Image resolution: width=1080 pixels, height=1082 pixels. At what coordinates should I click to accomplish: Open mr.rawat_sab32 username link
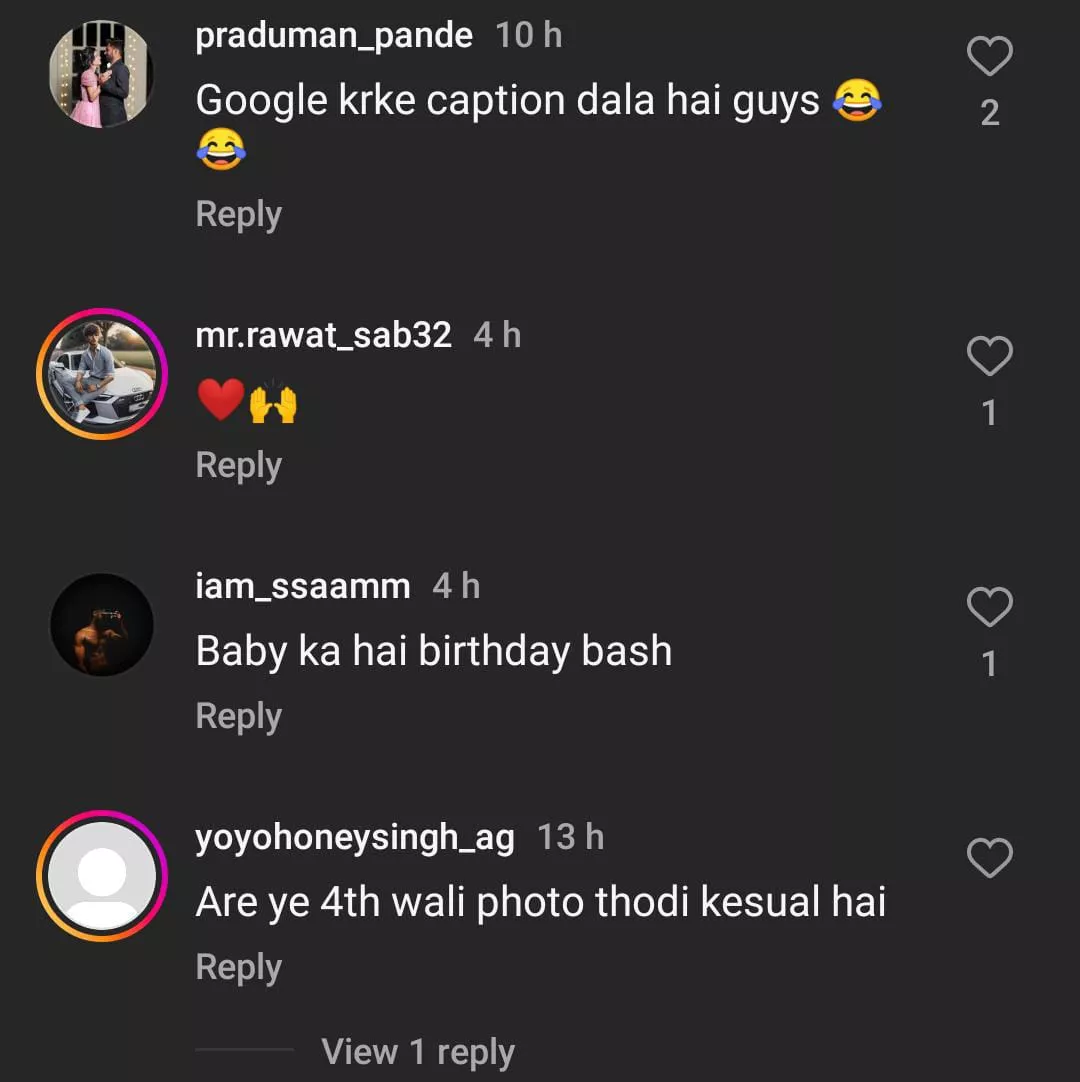323,335
